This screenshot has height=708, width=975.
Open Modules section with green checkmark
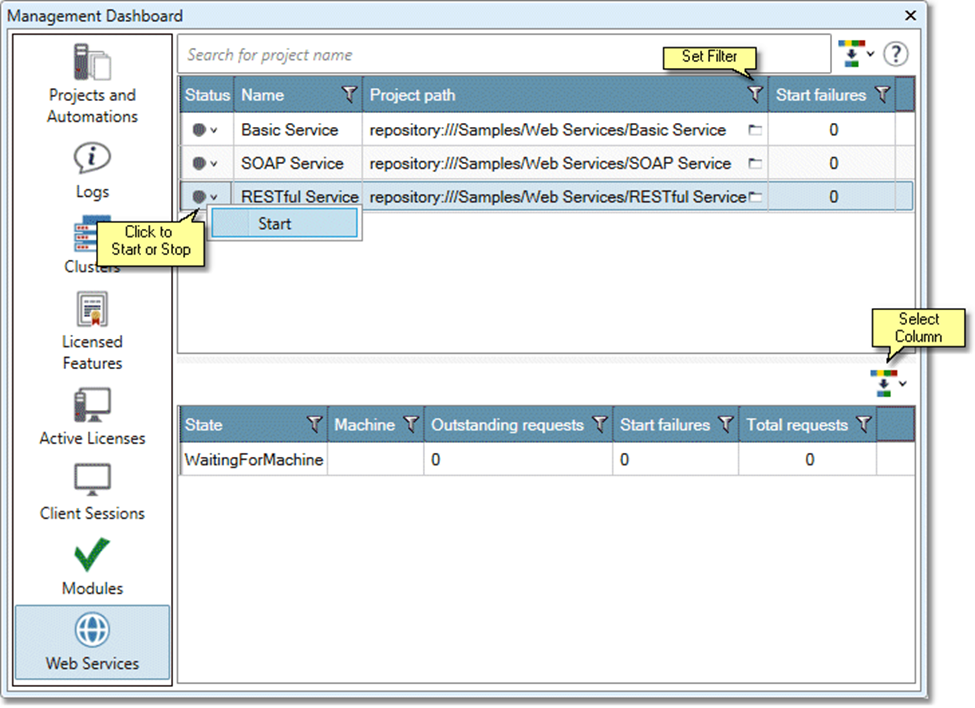pyautogui.click(x=92, y=566)
